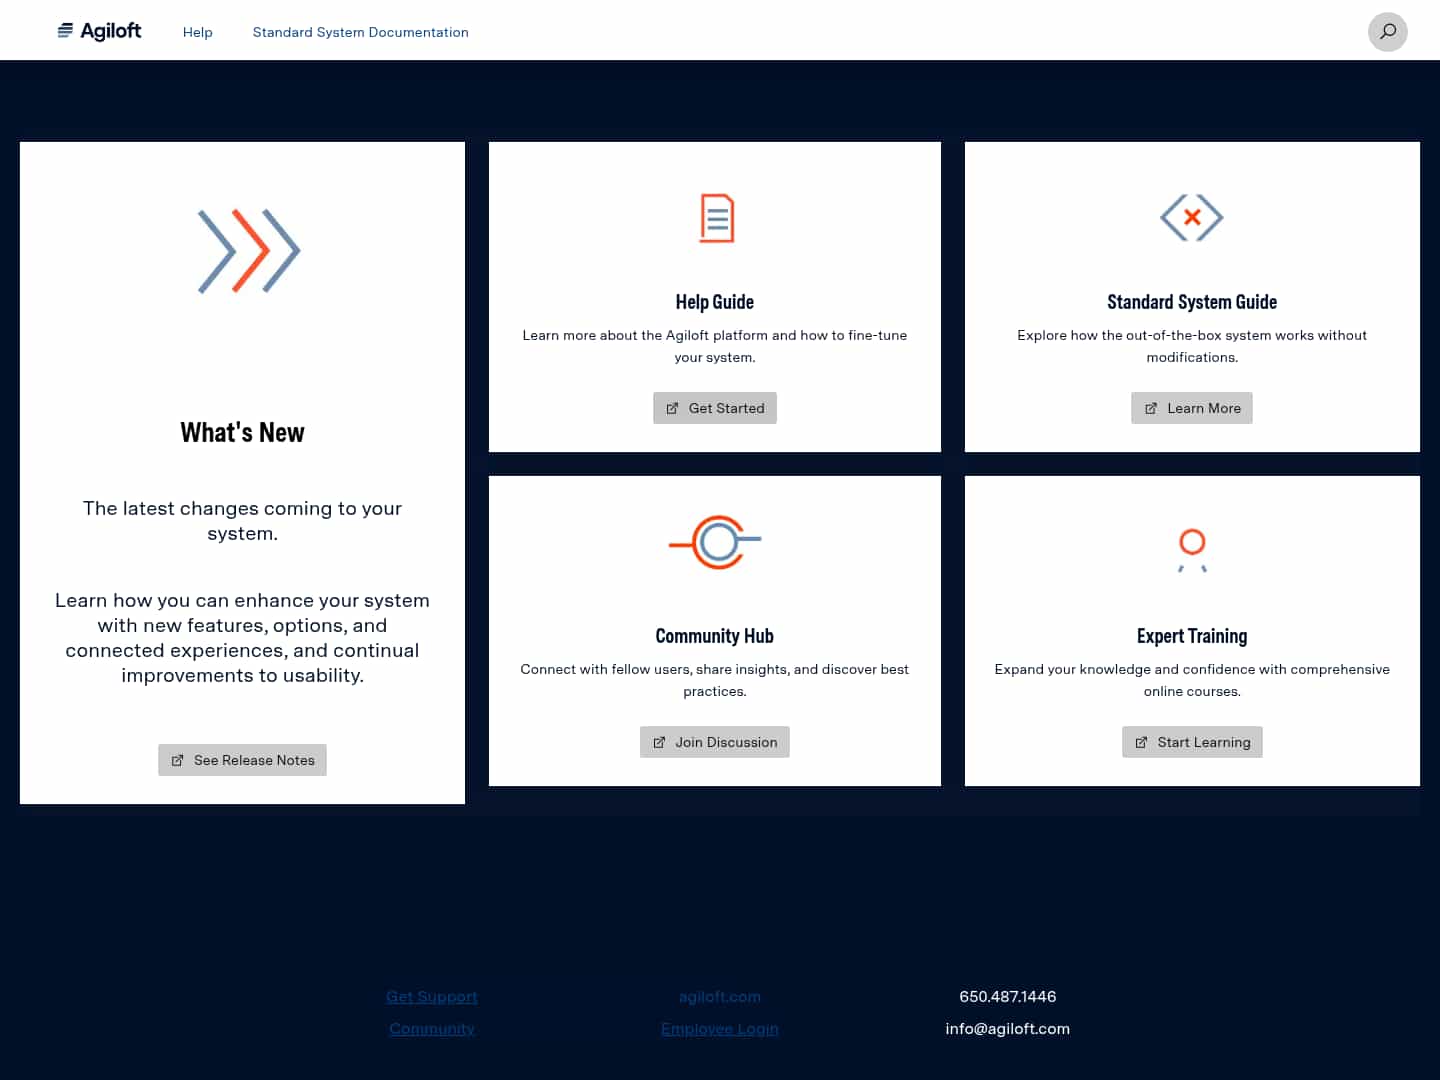Click the external link icon on Start Learning
This screenshot has width=1440, height=1080.
click(x=1141, y=742)
